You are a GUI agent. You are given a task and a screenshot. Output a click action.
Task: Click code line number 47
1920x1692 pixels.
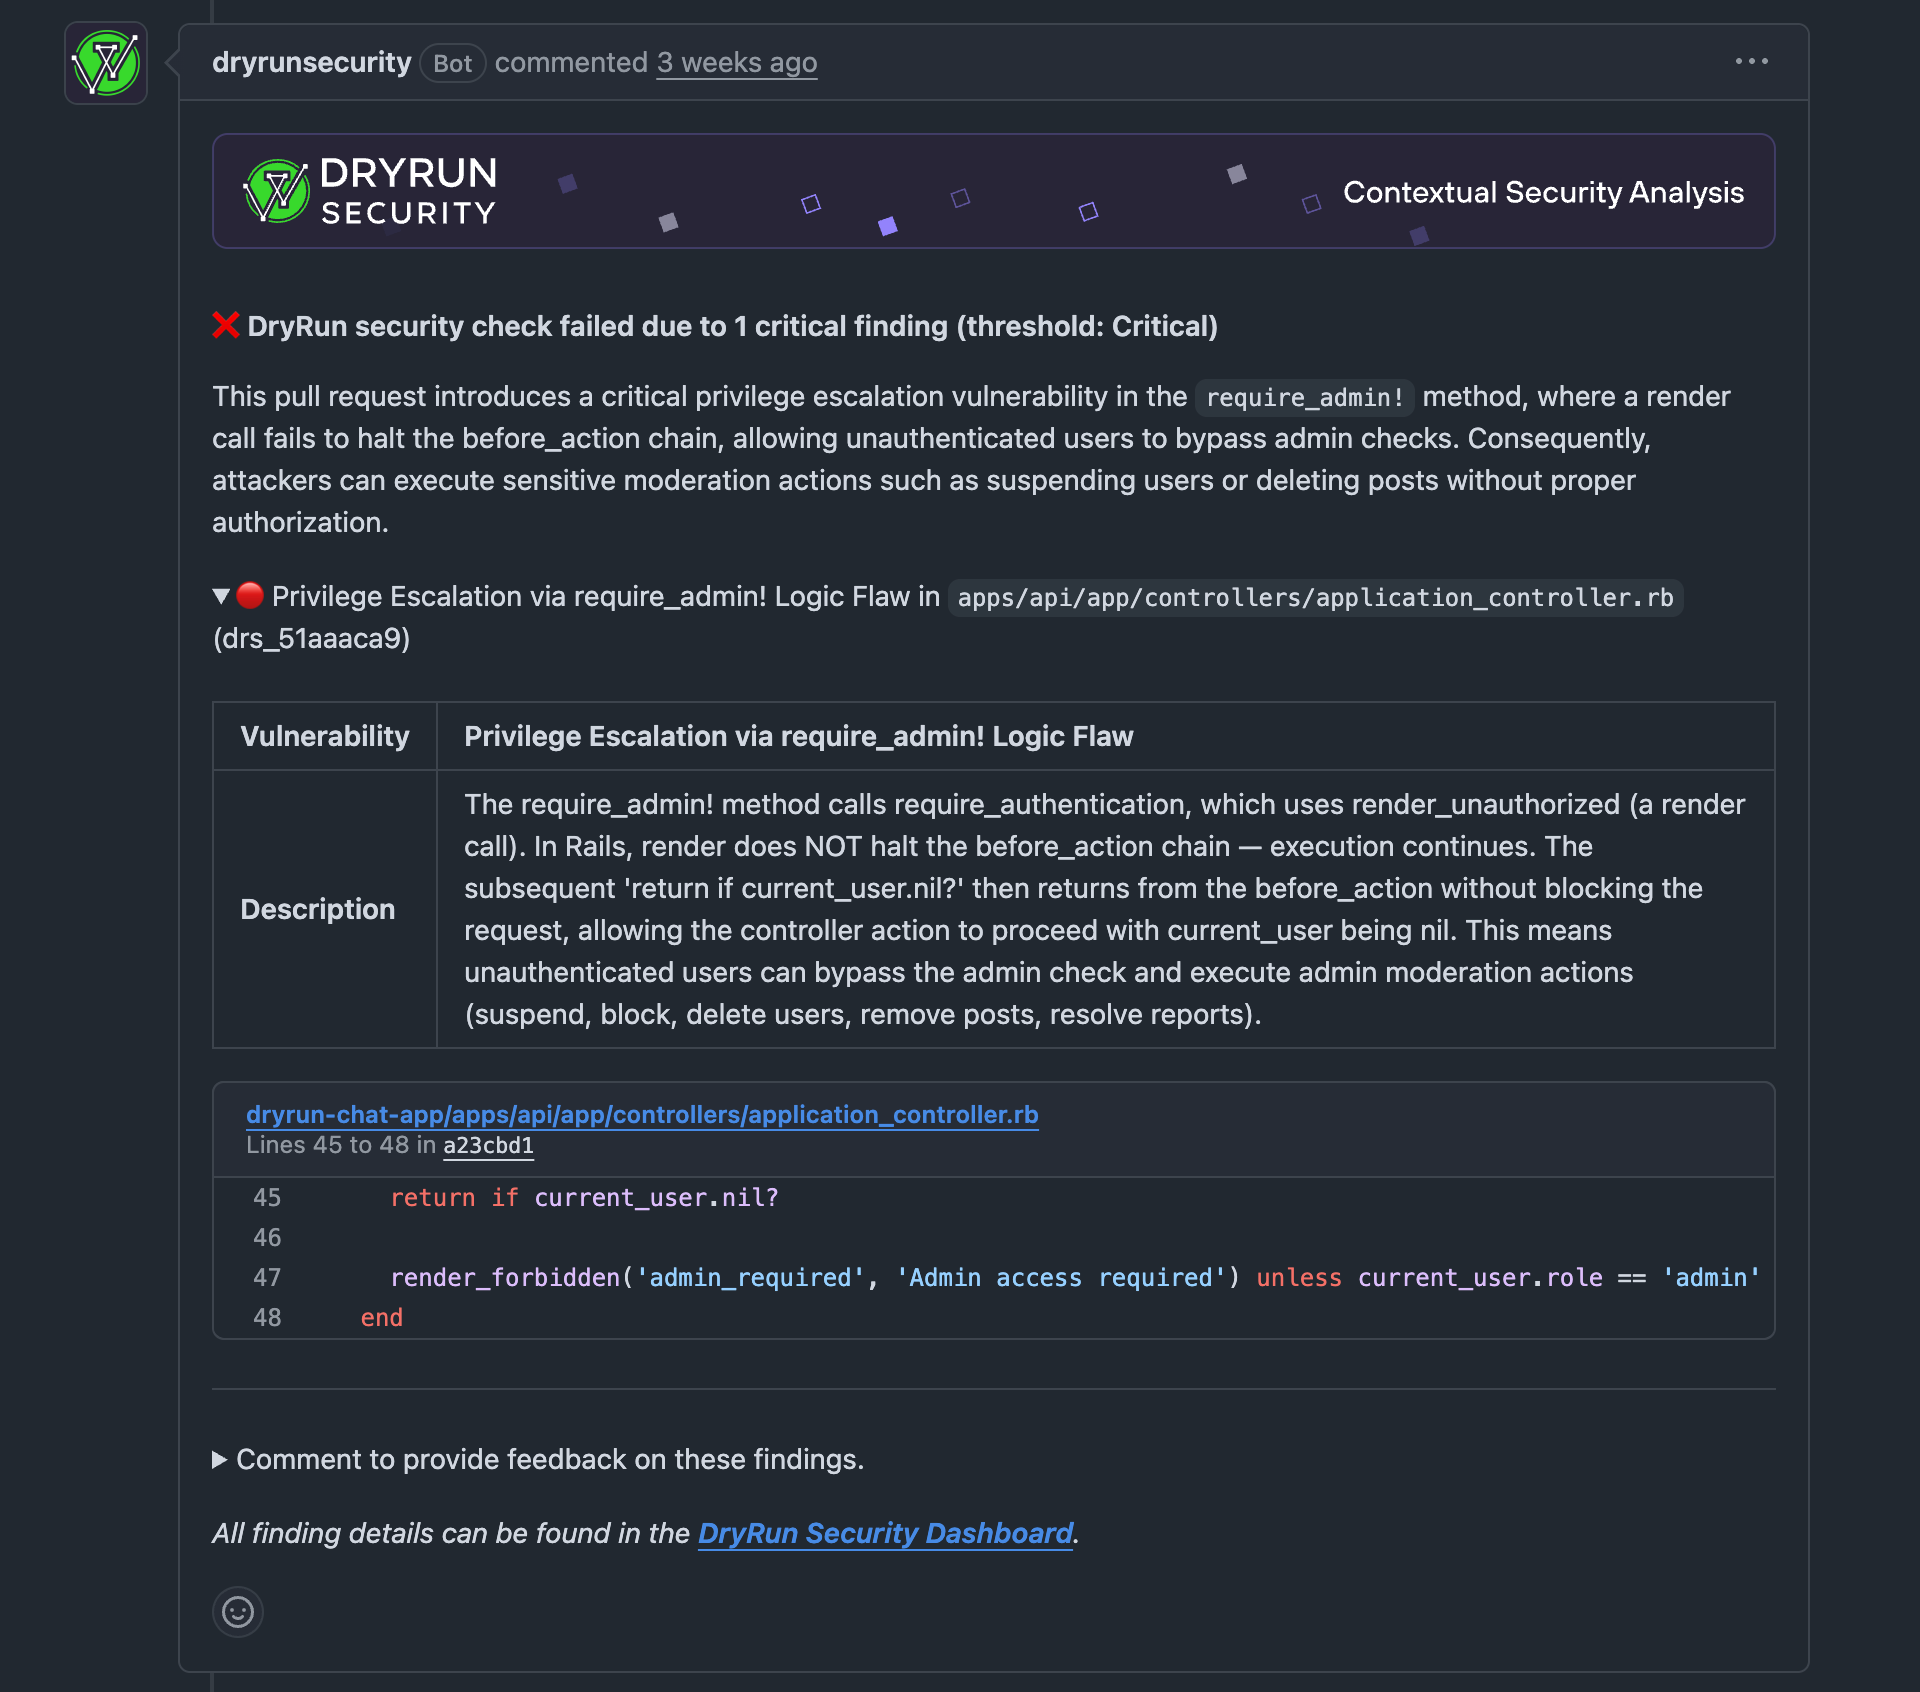[267, 1278]
